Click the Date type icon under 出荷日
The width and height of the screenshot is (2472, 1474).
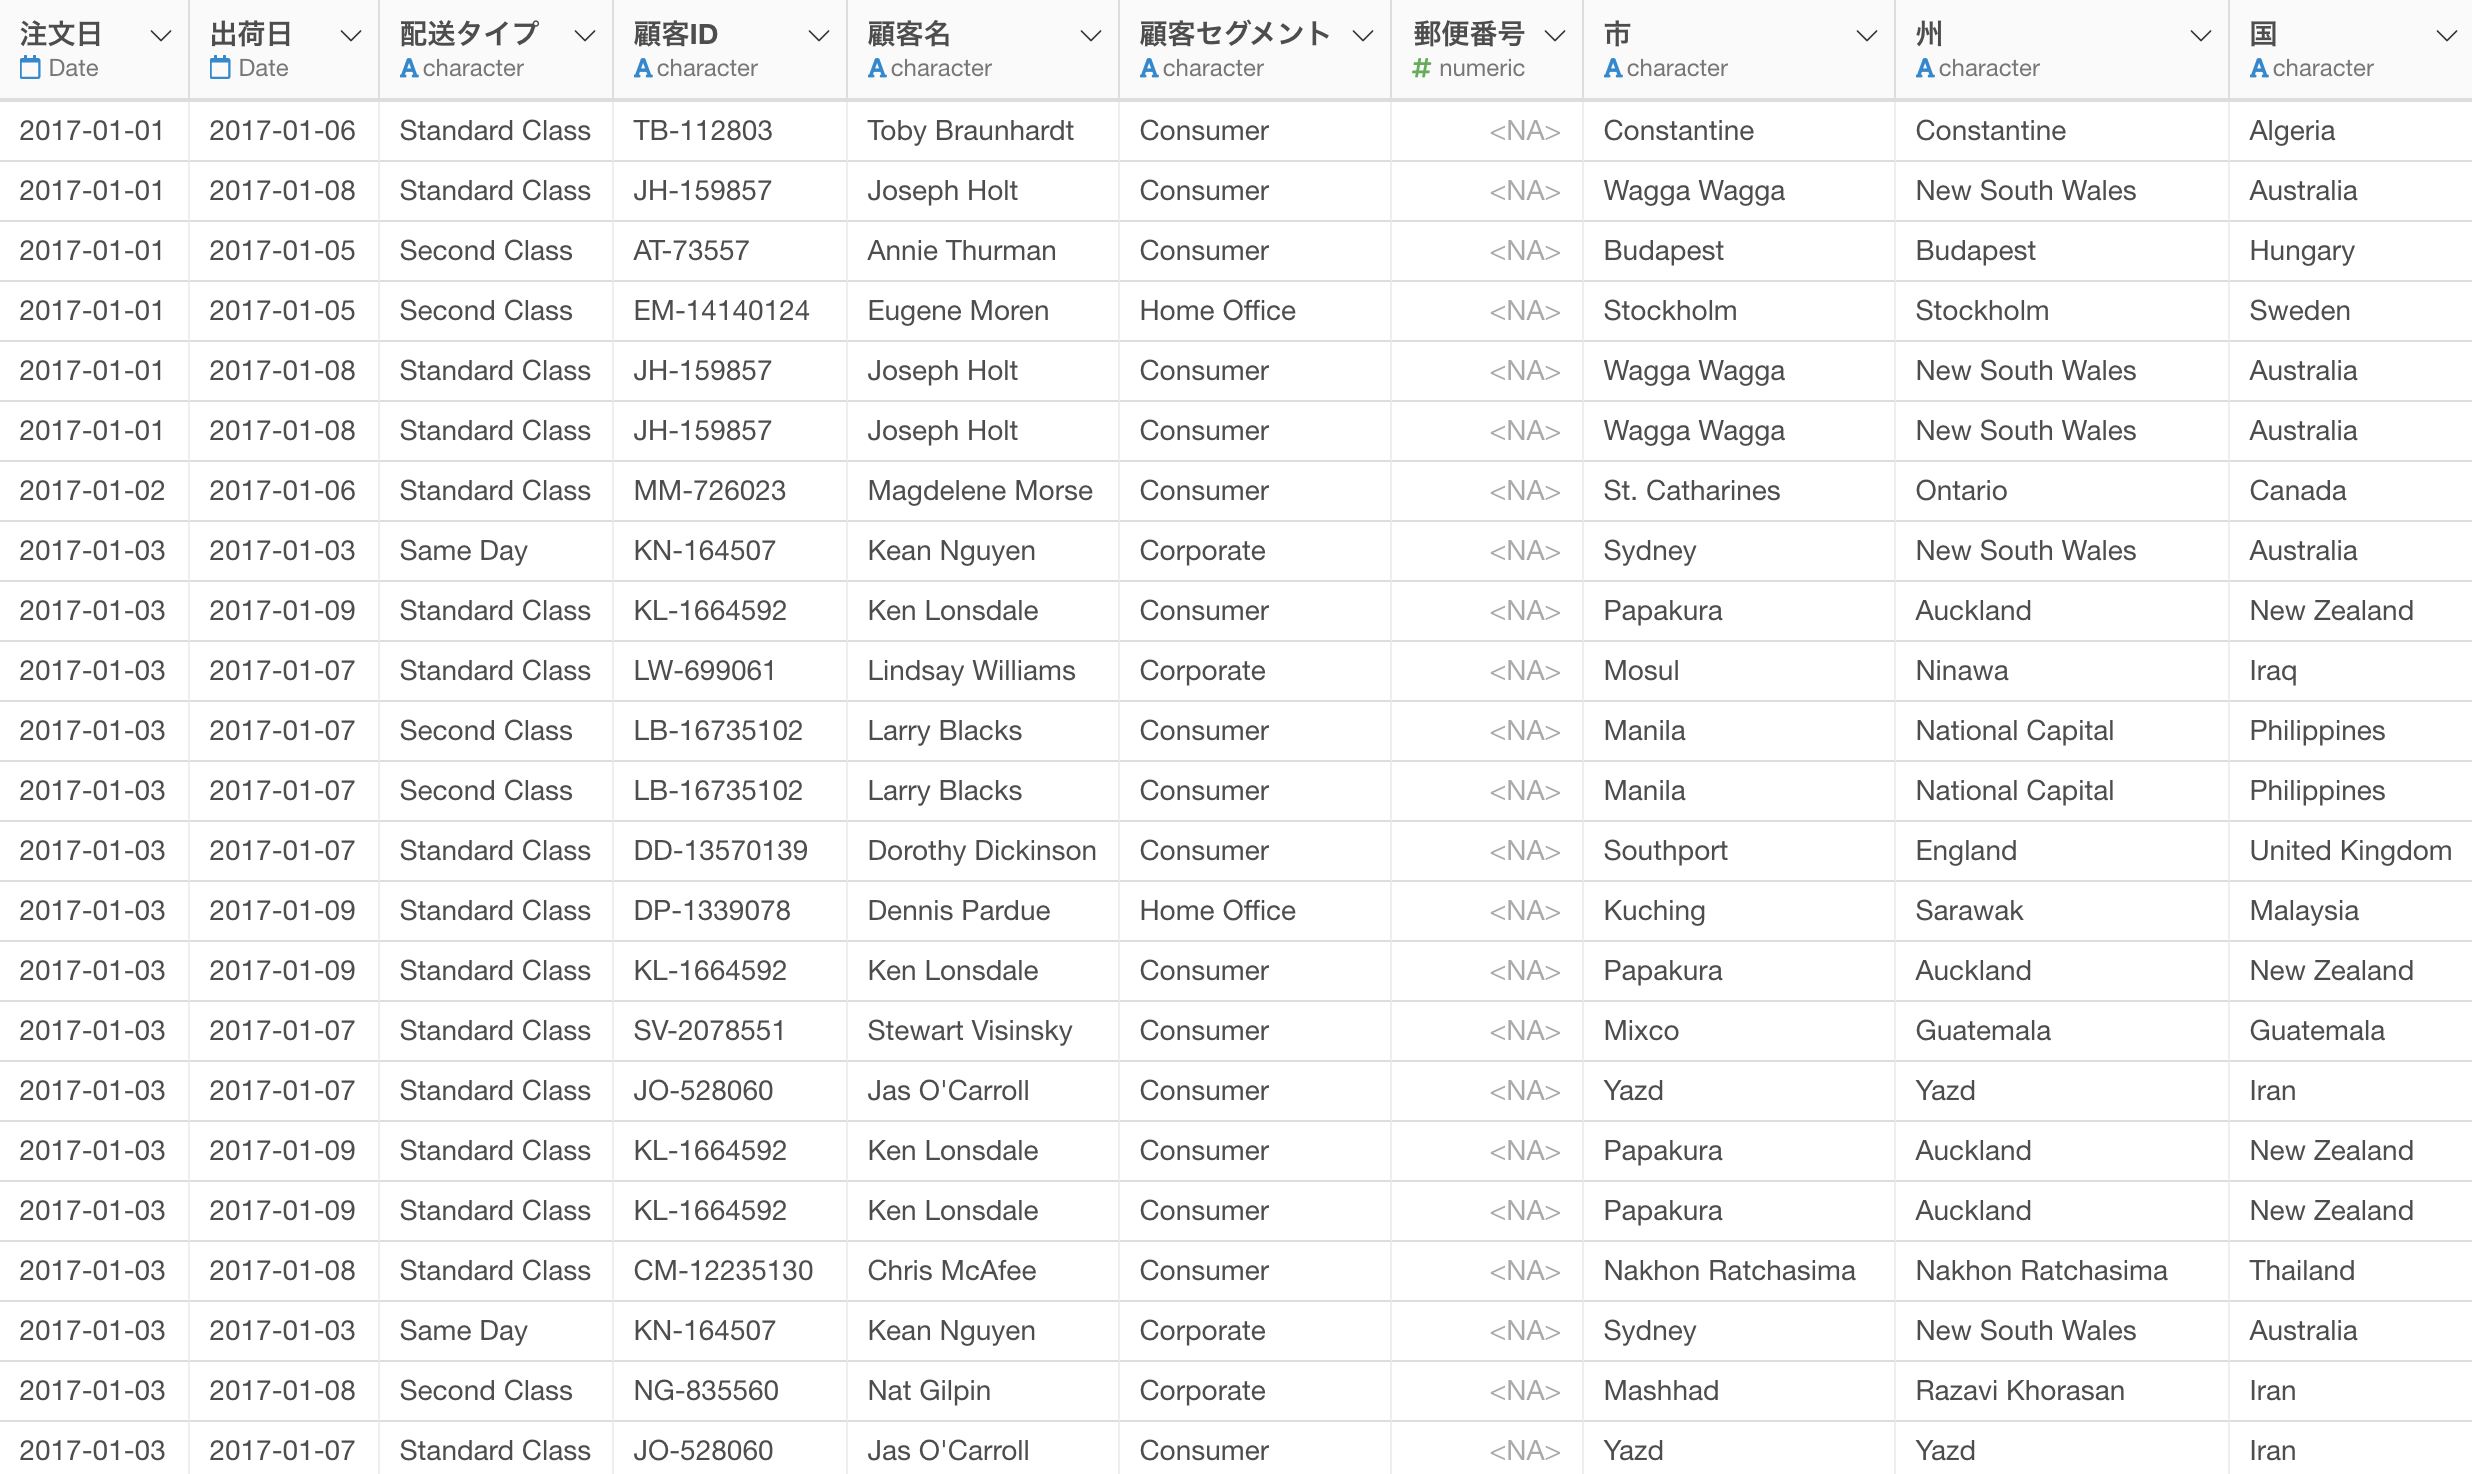(220, 68)
